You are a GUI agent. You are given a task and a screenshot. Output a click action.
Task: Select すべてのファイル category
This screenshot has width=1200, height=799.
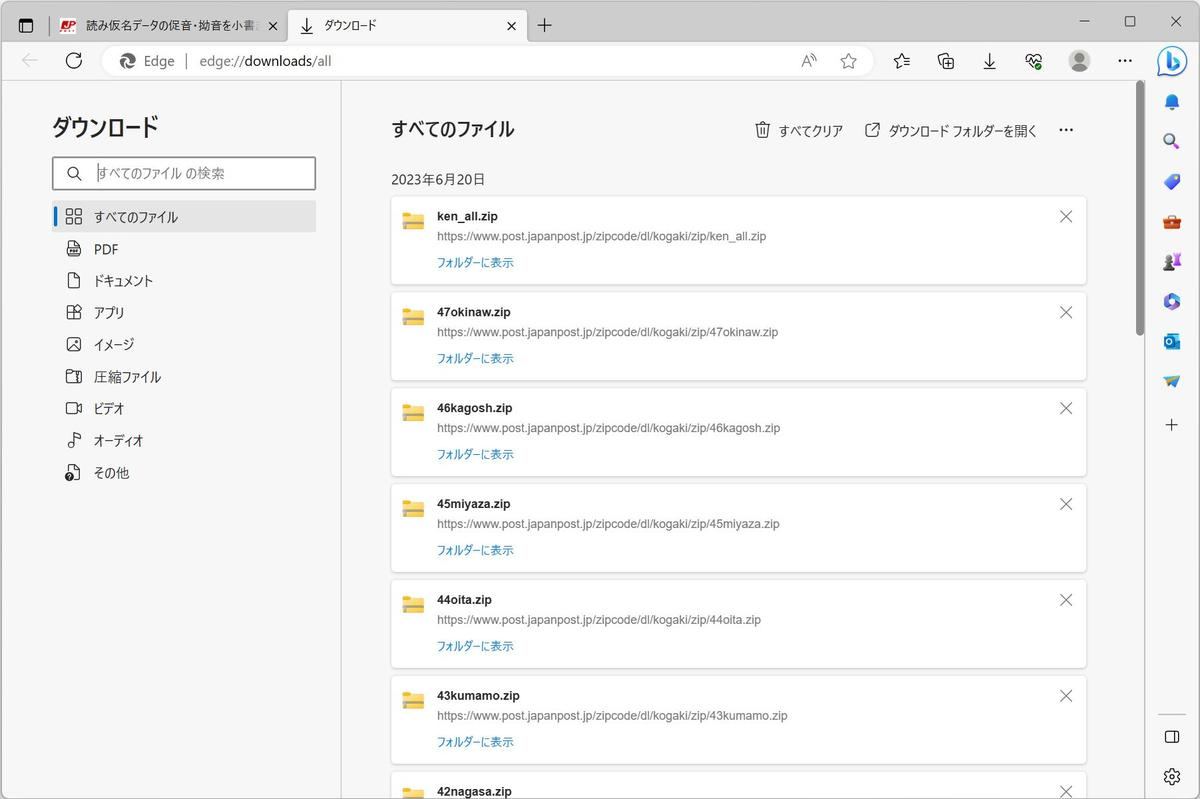click(x=184, y=217)
